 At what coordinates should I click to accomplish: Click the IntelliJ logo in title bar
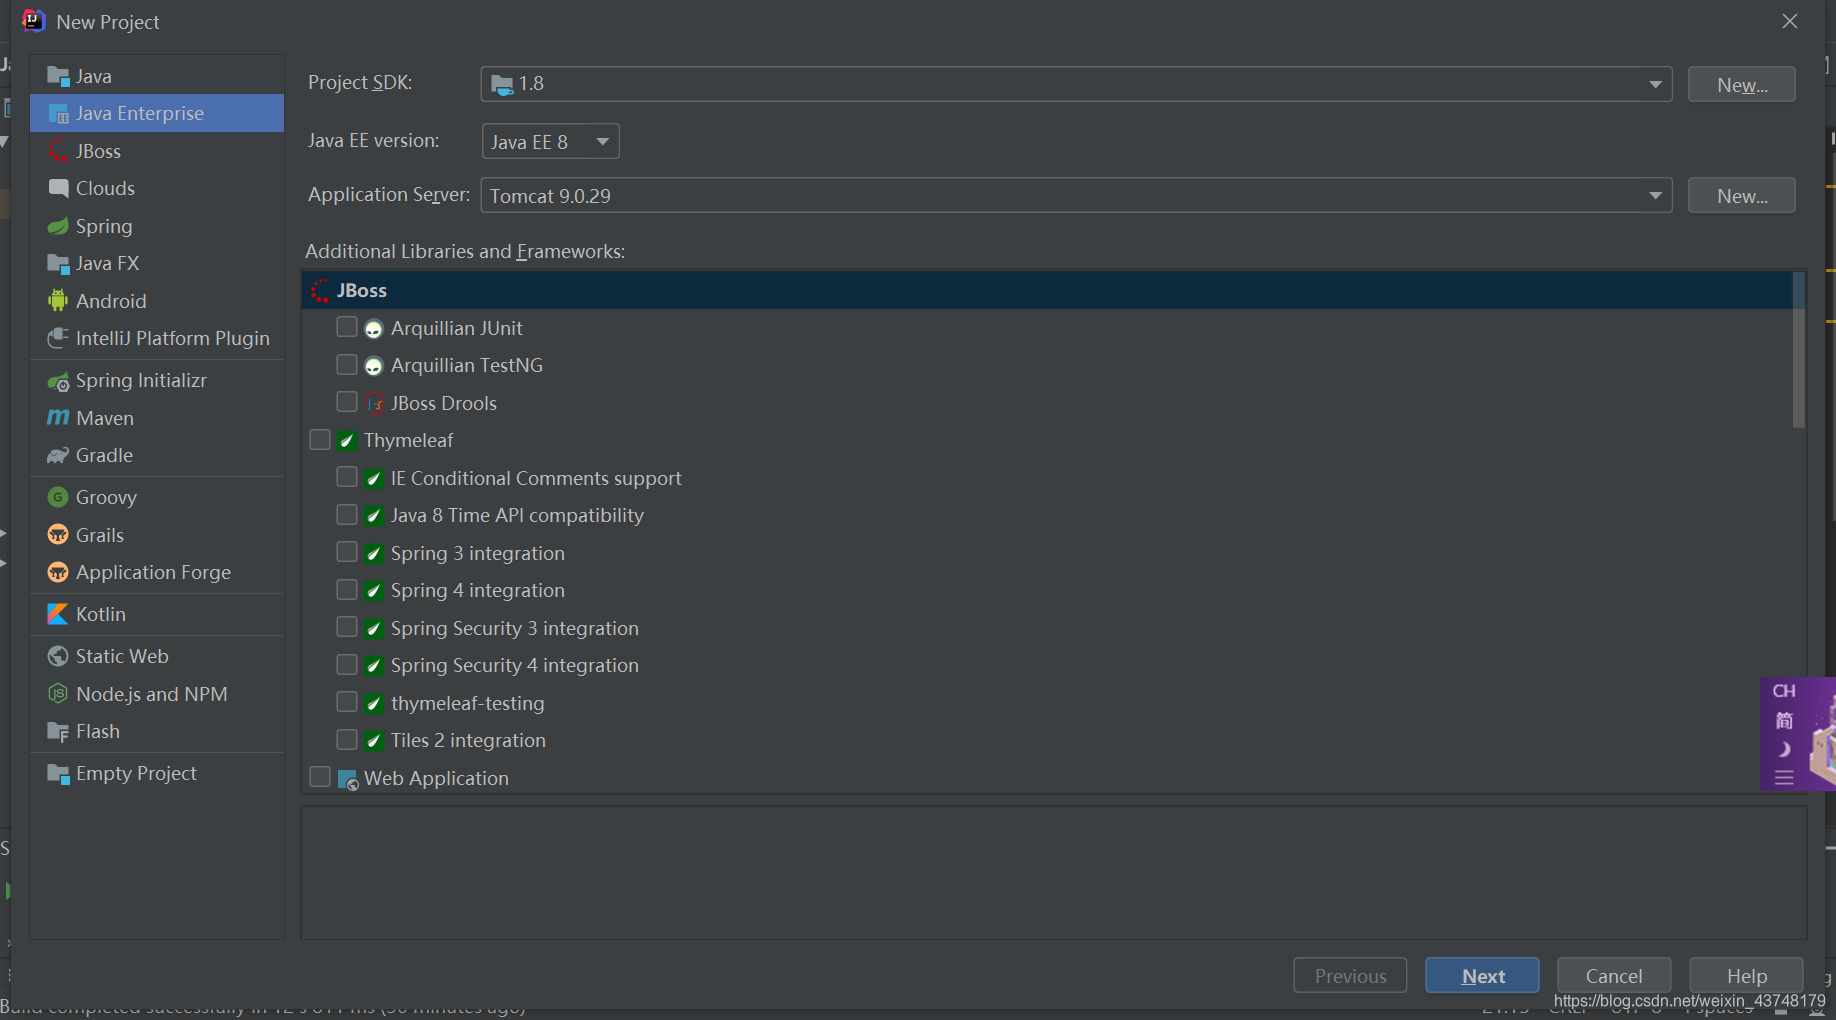point(33,21)
